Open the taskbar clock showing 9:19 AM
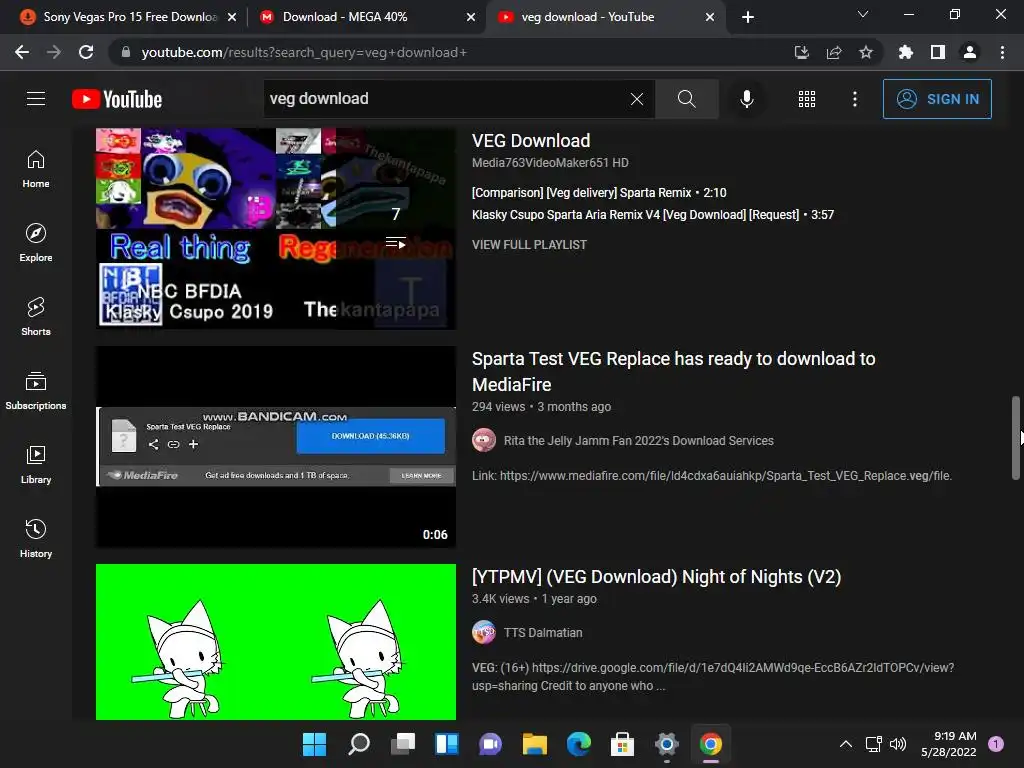The width and height of the screenshot is (1024, 768). 948,744
